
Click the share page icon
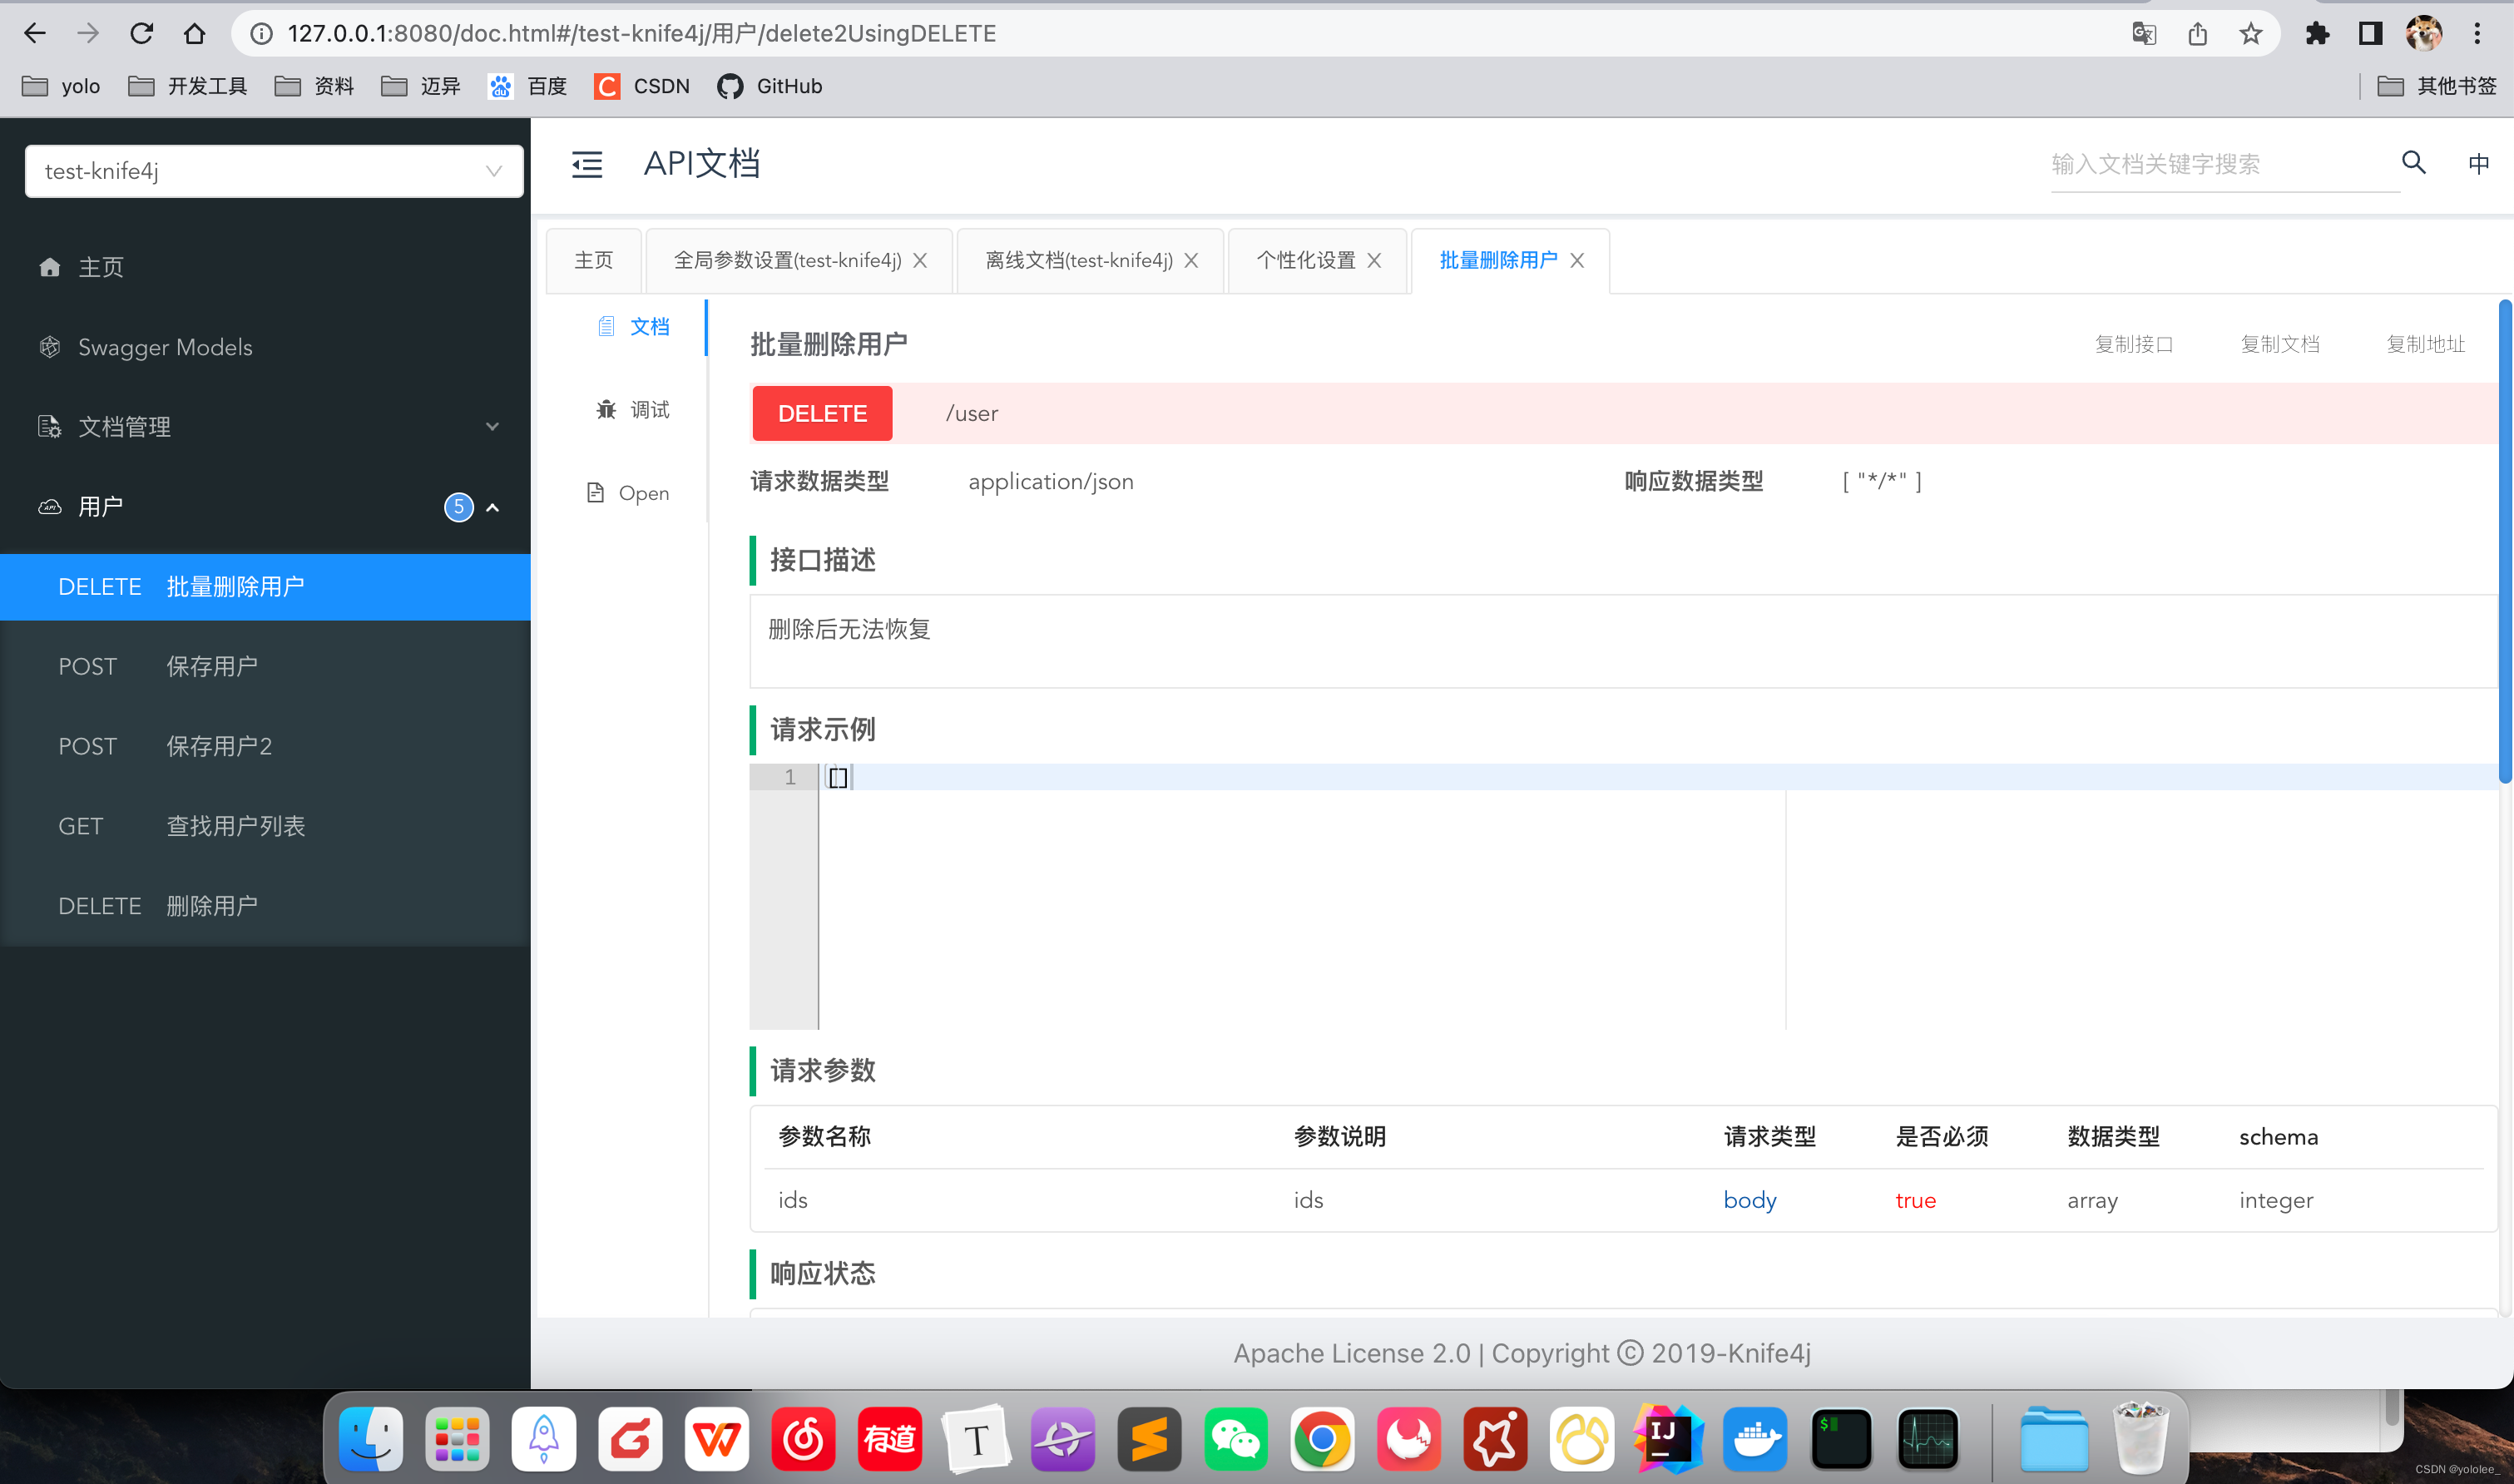(x=2197, y=33)
